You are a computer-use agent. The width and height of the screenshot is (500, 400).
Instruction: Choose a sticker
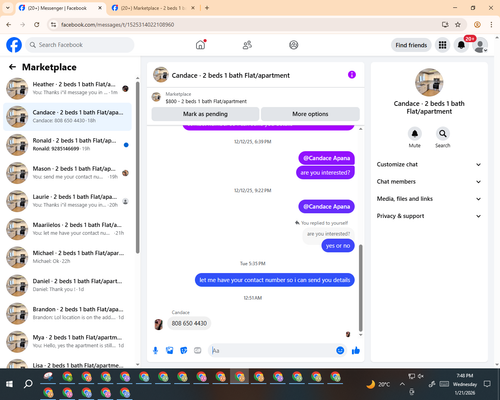tap(184, 350)
